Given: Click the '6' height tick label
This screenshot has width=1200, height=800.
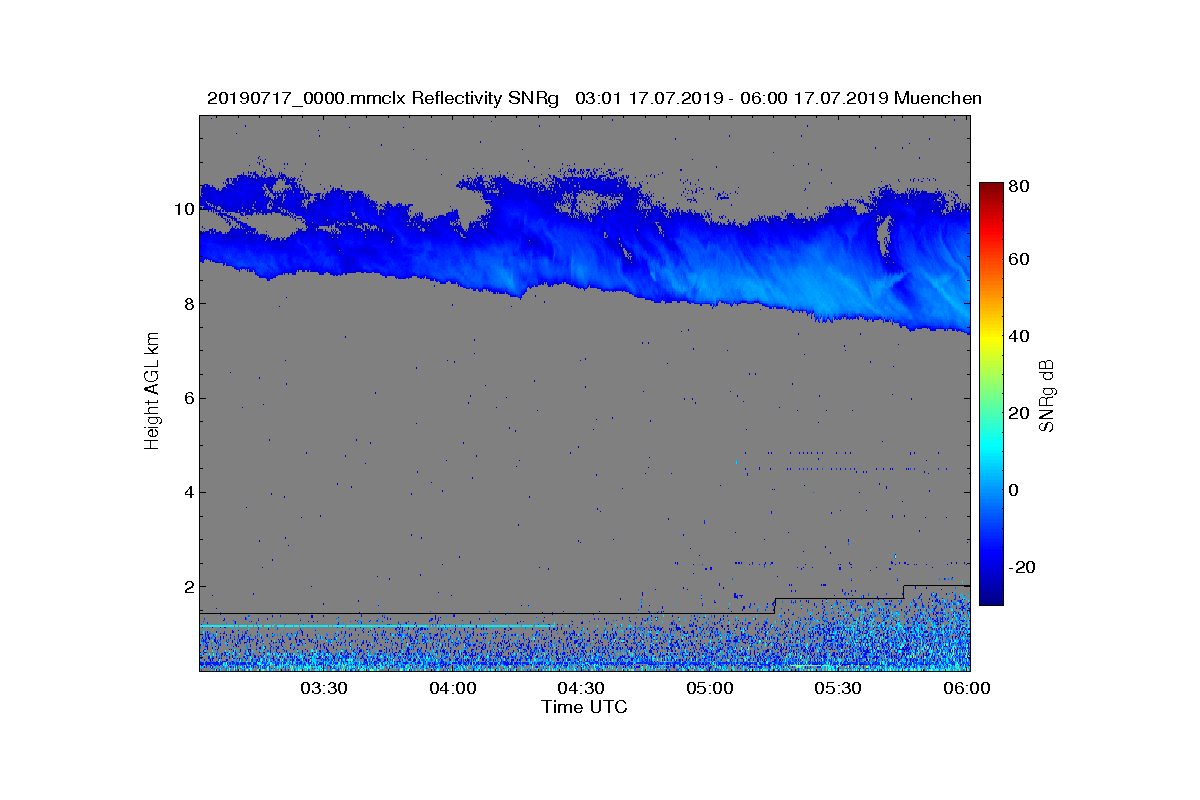Looking at the screenshot, I should [x=187, y=398].
